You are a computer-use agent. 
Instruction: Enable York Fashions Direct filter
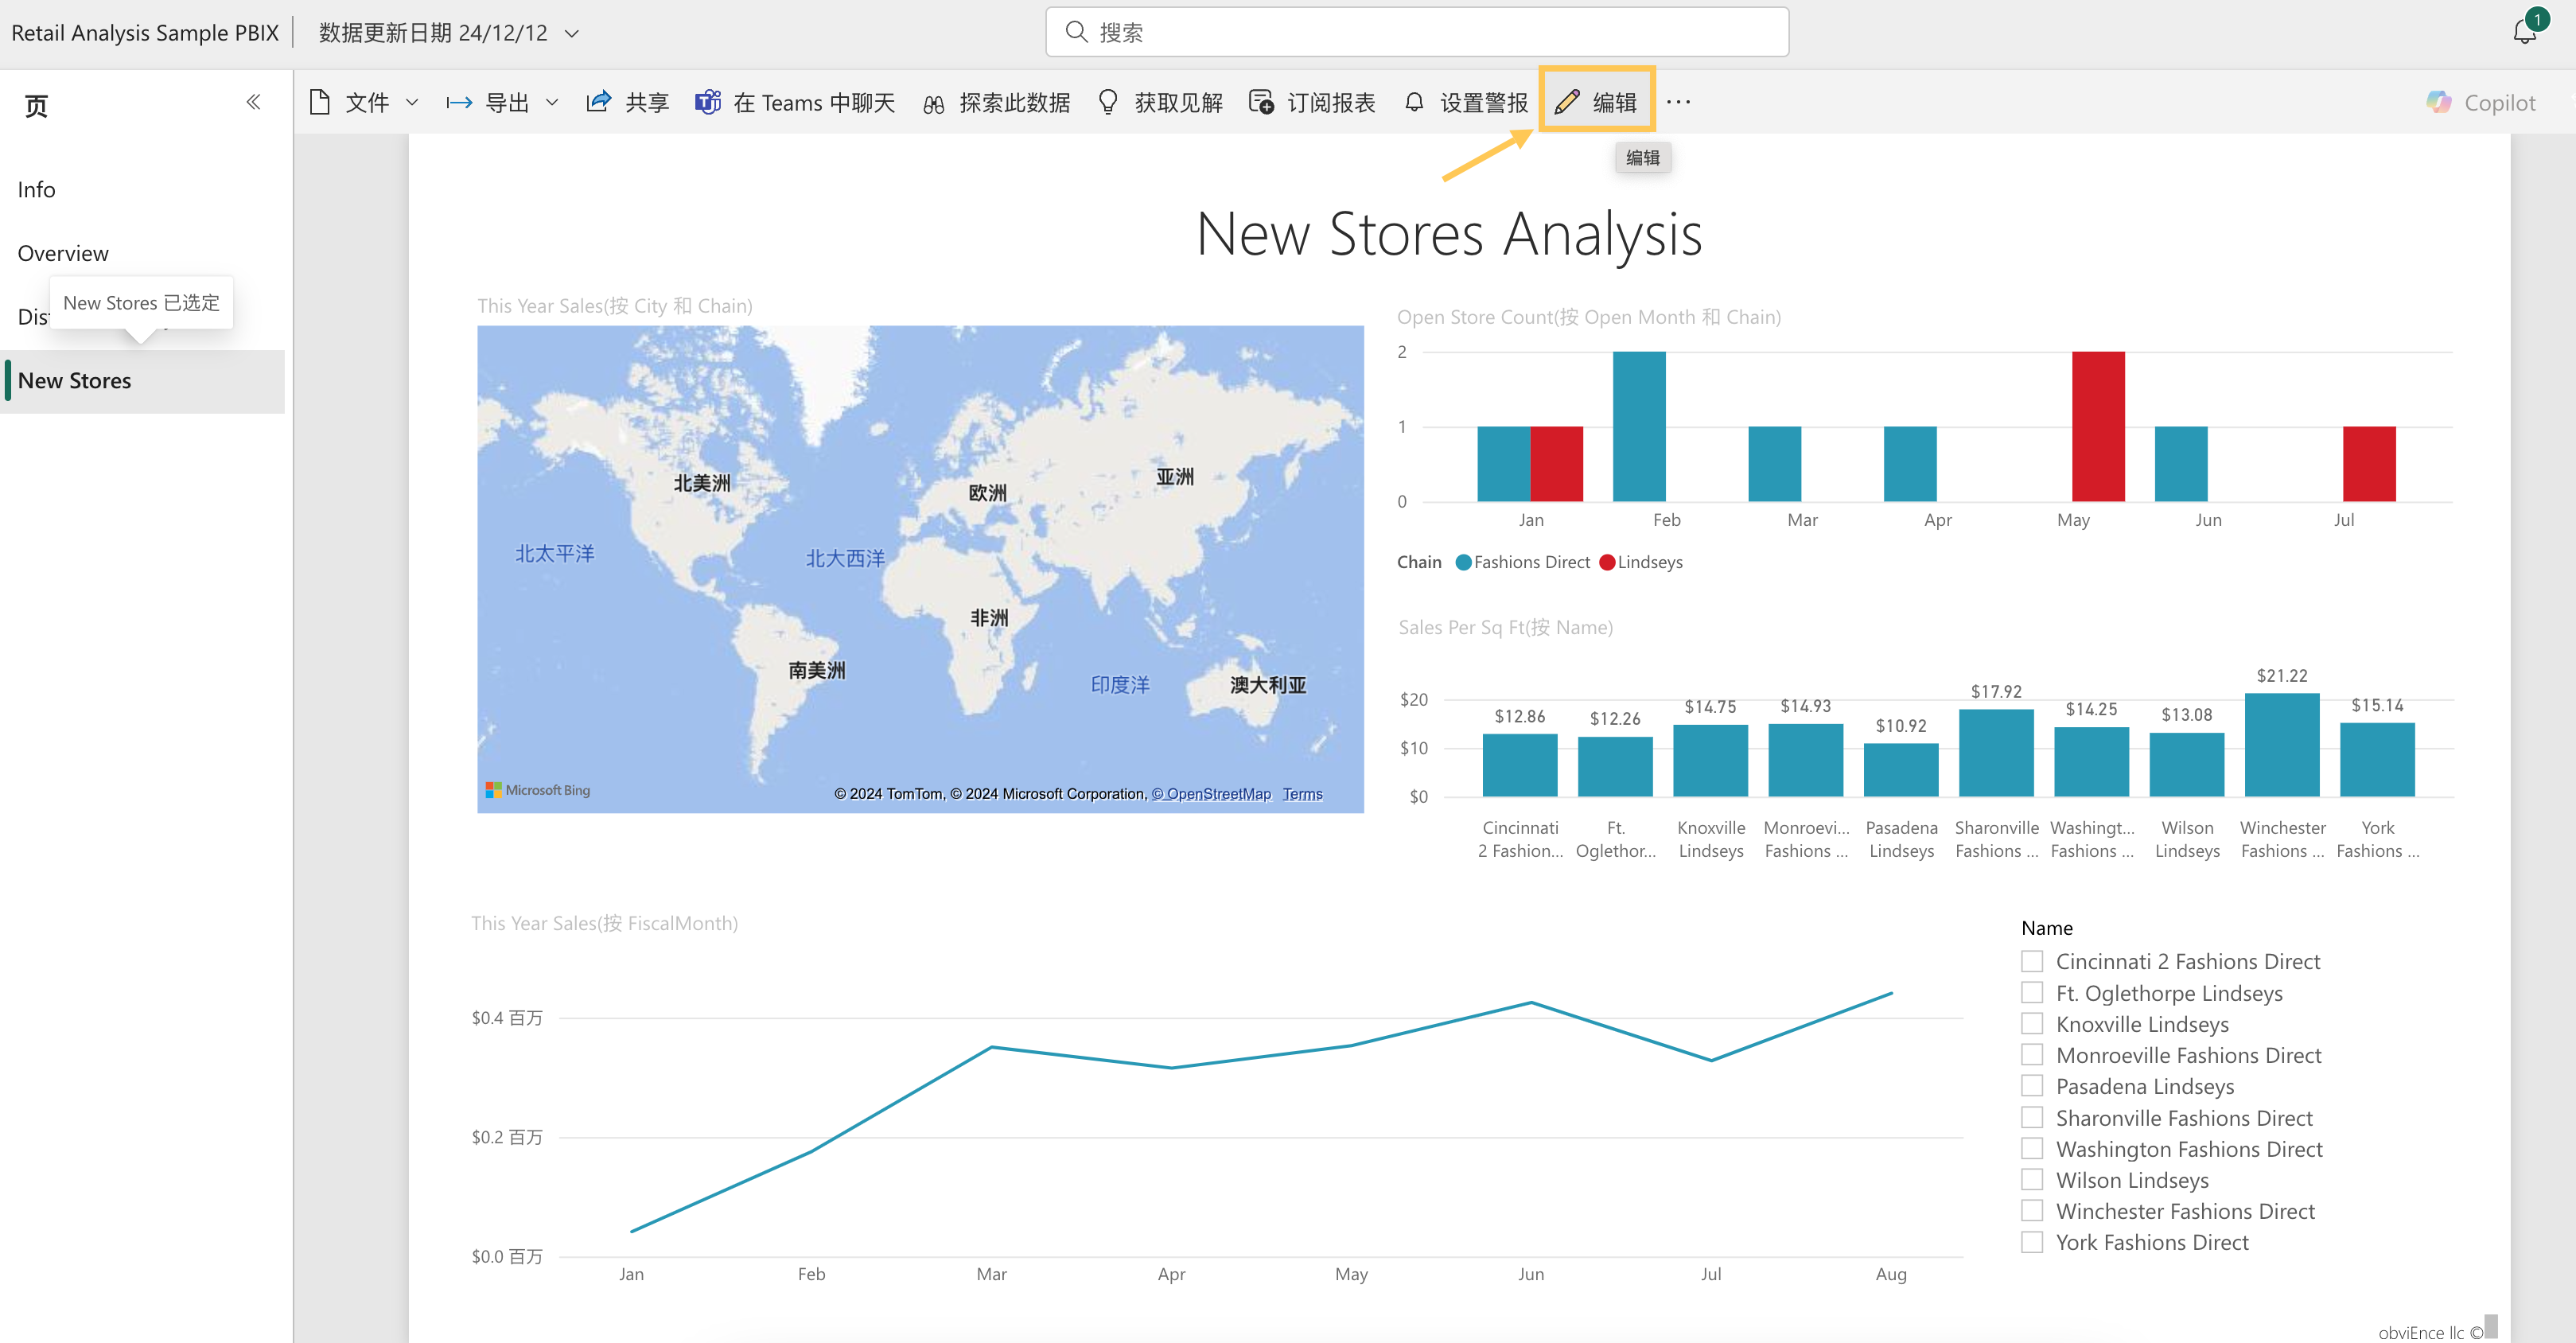click(2032, 1241)
